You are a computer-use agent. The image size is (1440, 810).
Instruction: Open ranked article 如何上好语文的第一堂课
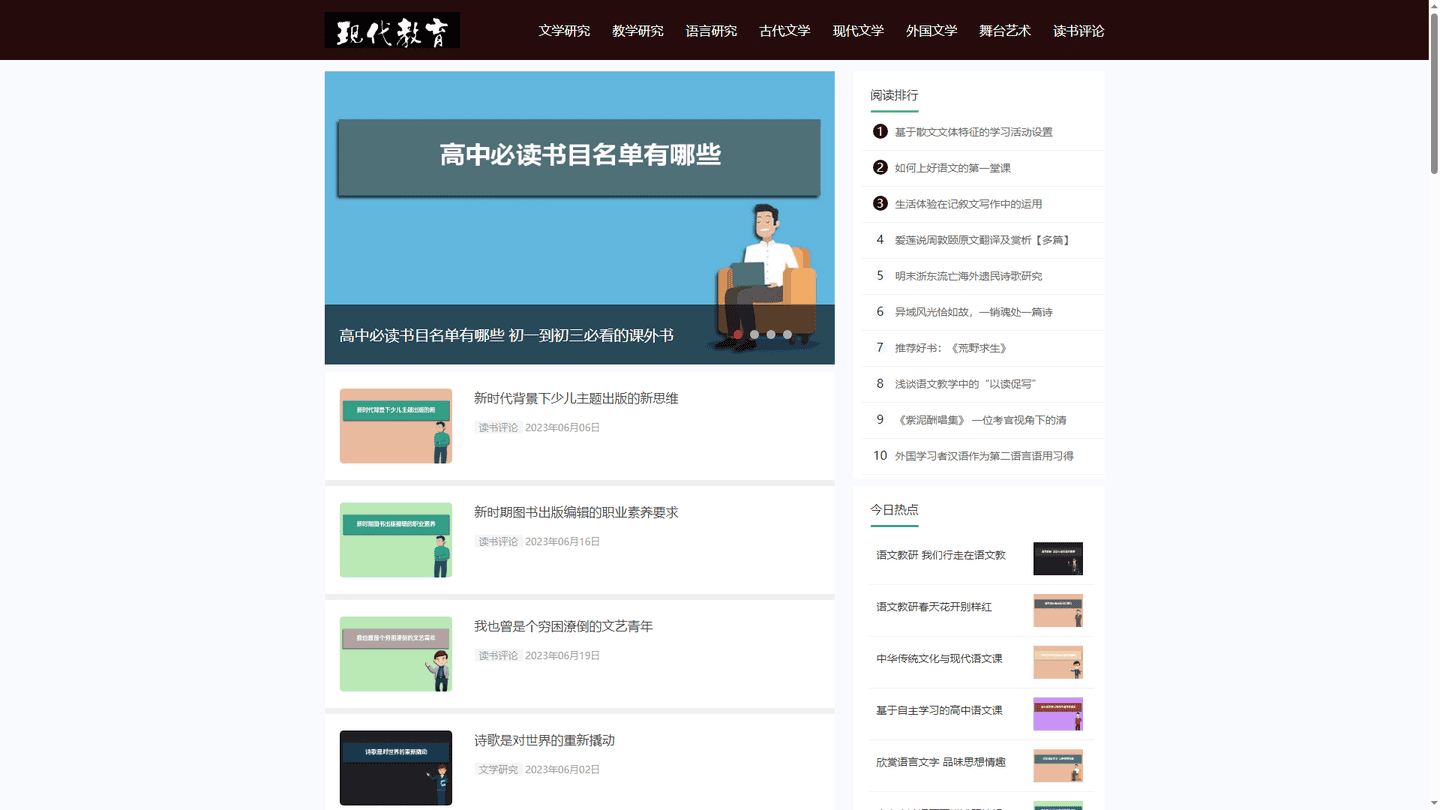tap(953, 168)
